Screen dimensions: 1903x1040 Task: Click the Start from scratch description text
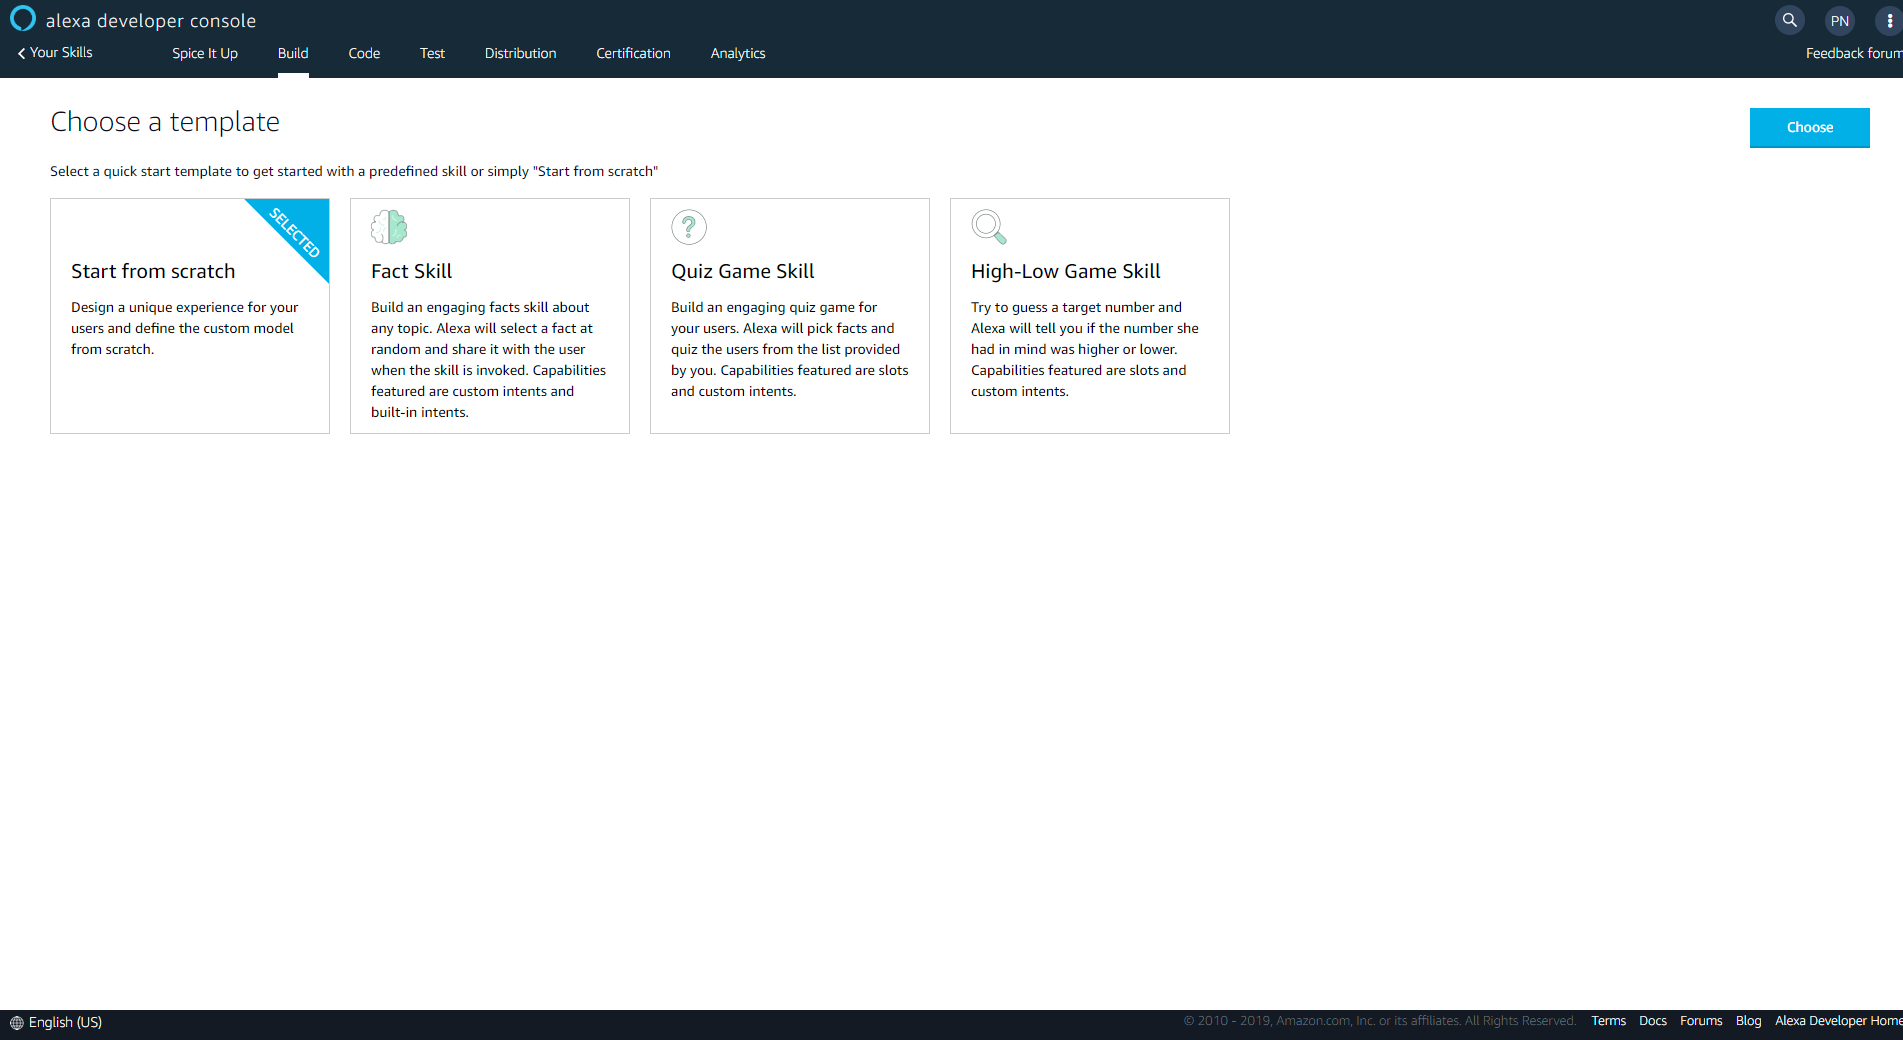tap(185, 328)
